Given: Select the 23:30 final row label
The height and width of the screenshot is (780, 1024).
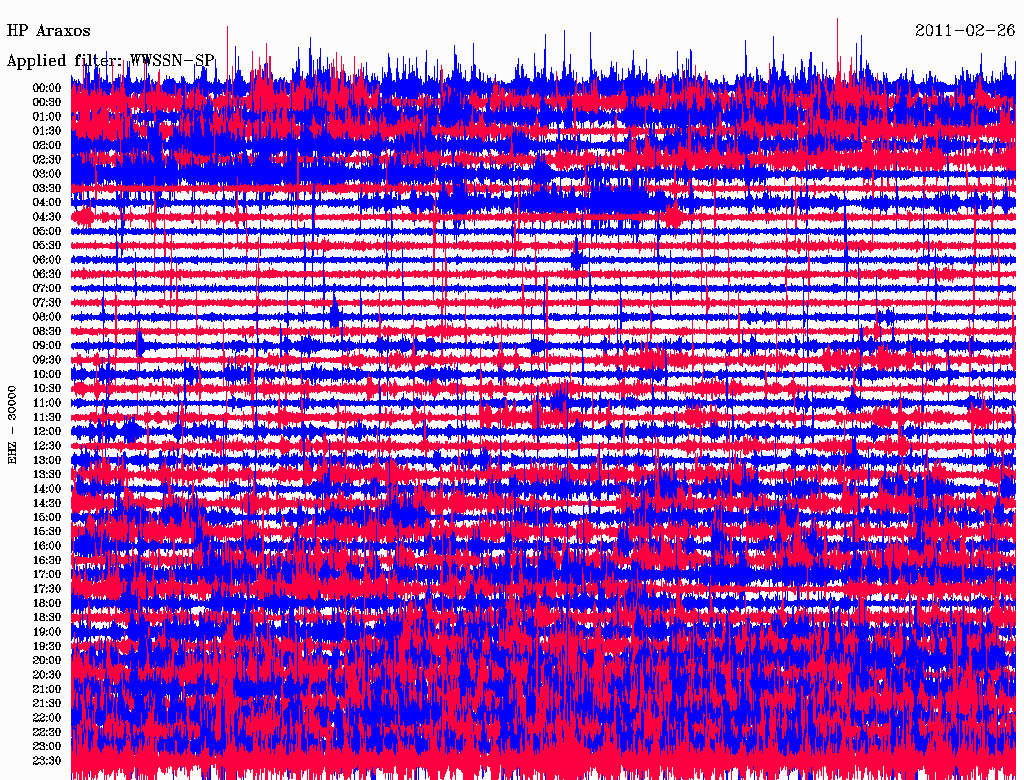Looking at the screenshot, I should tap(46, 760).
